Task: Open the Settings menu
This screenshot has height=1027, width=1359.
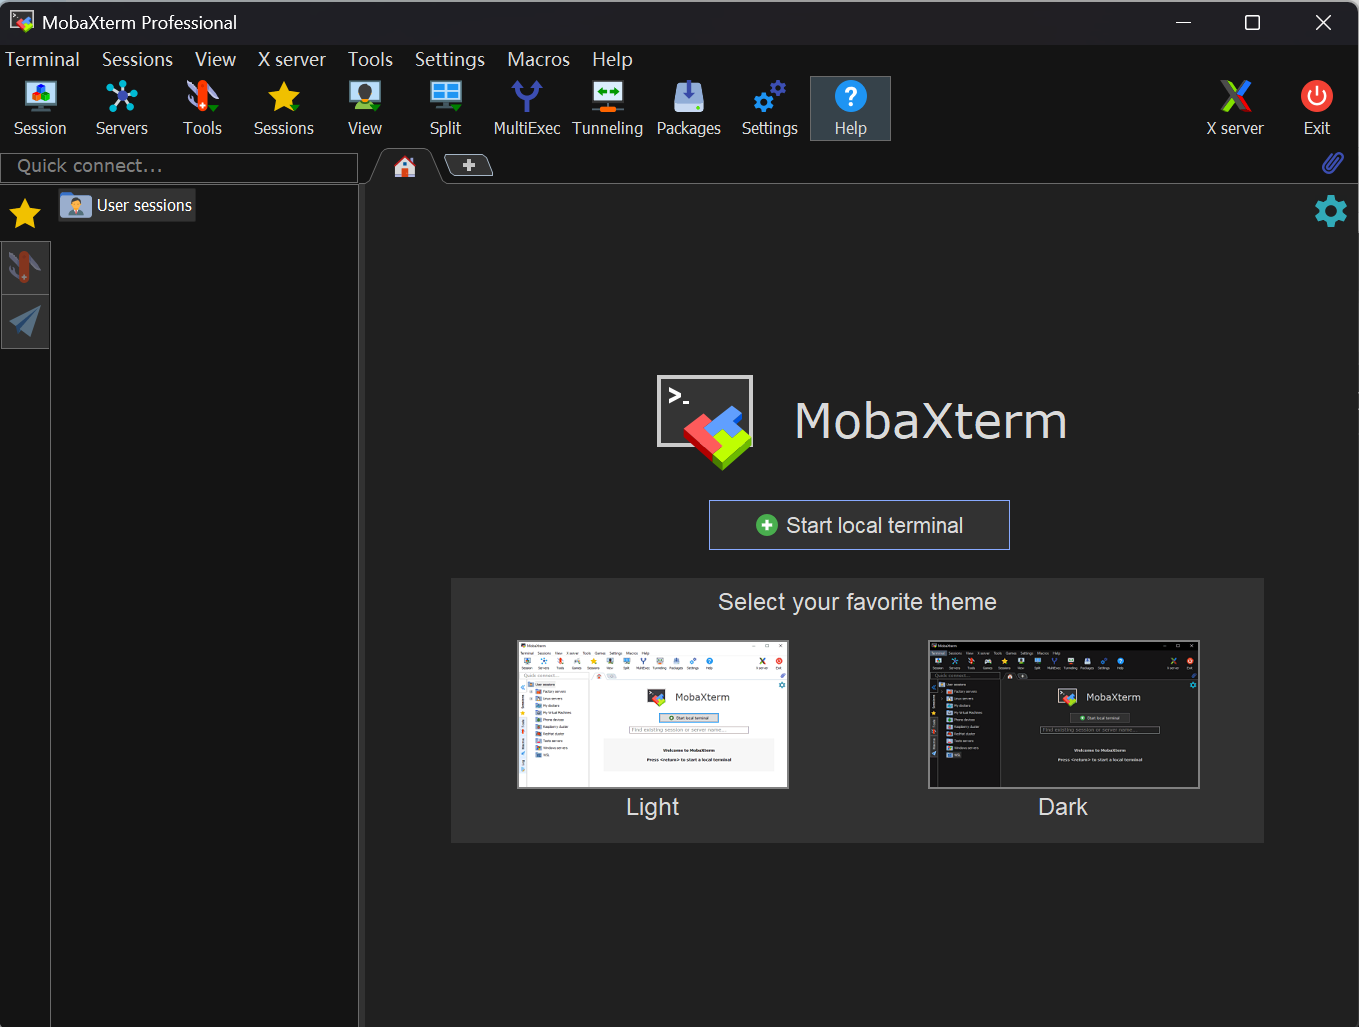Action: coord(449,59)
